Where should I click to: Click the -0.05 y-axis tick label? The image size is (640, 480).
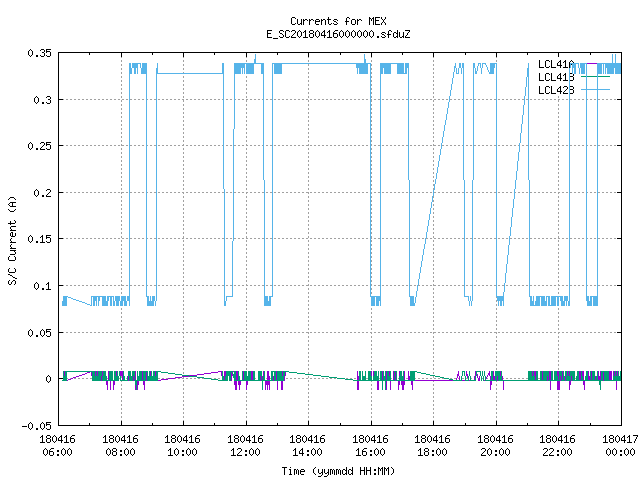pos(37,426)
